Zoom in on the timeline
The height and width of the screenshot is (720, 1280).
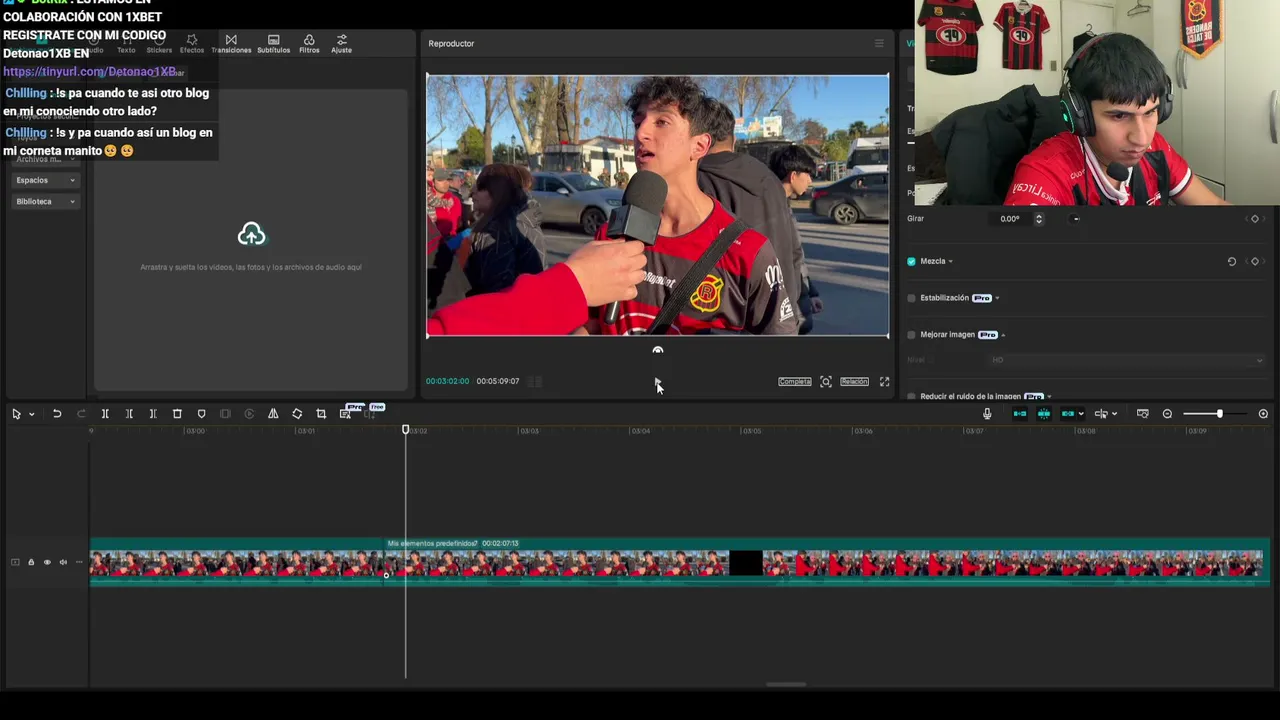(x=1263, y=414)
